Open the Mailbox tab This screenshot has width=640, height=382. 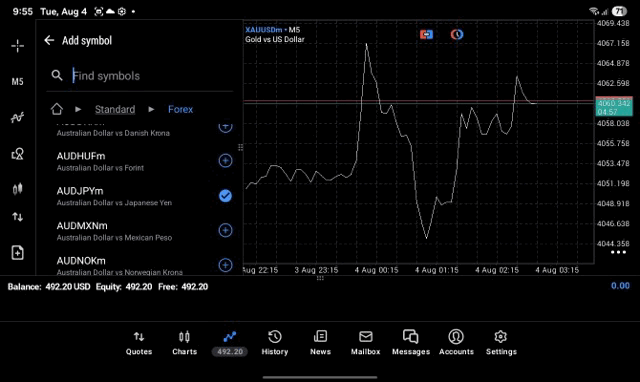point(366,343)
